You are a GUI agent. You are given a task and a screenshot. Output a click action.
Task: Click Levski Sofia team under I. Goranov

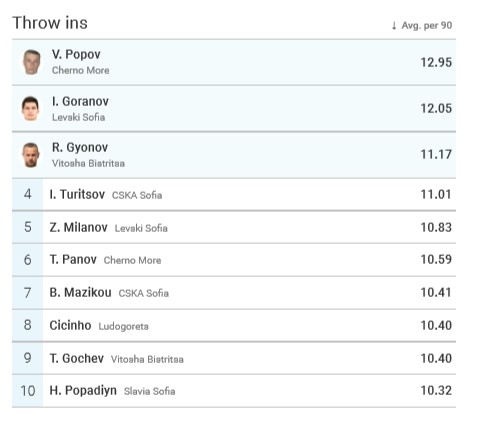(x=79, y=117)
